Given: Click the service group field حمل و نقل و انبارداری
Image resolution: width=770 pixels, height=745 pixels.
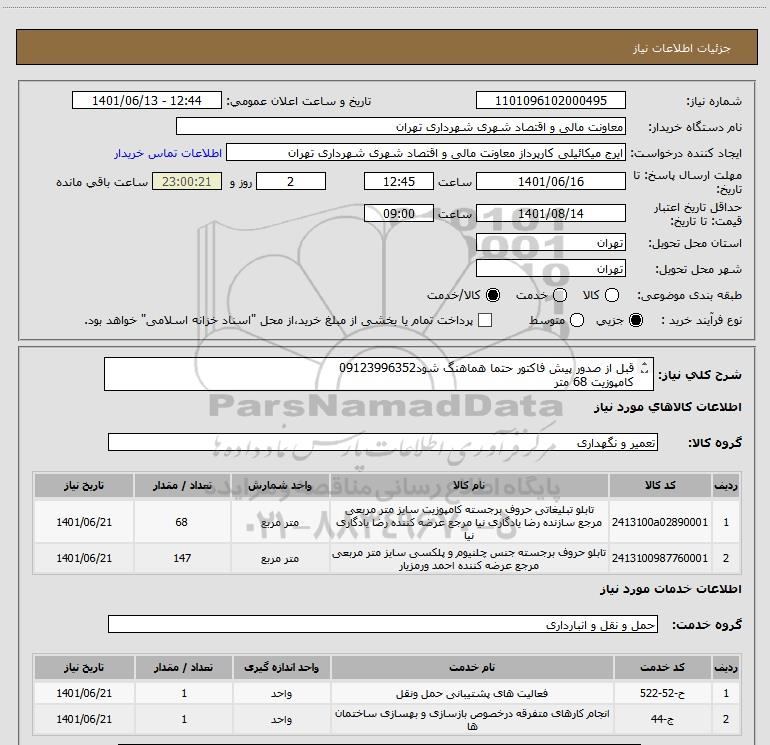Looking at the screenshot, I should (x=383, y=624).
